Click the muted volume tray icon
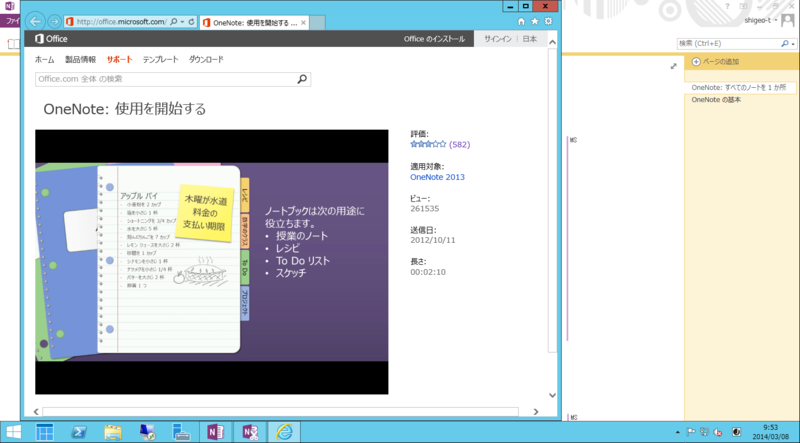800x443 pixels. pos(718,432)
